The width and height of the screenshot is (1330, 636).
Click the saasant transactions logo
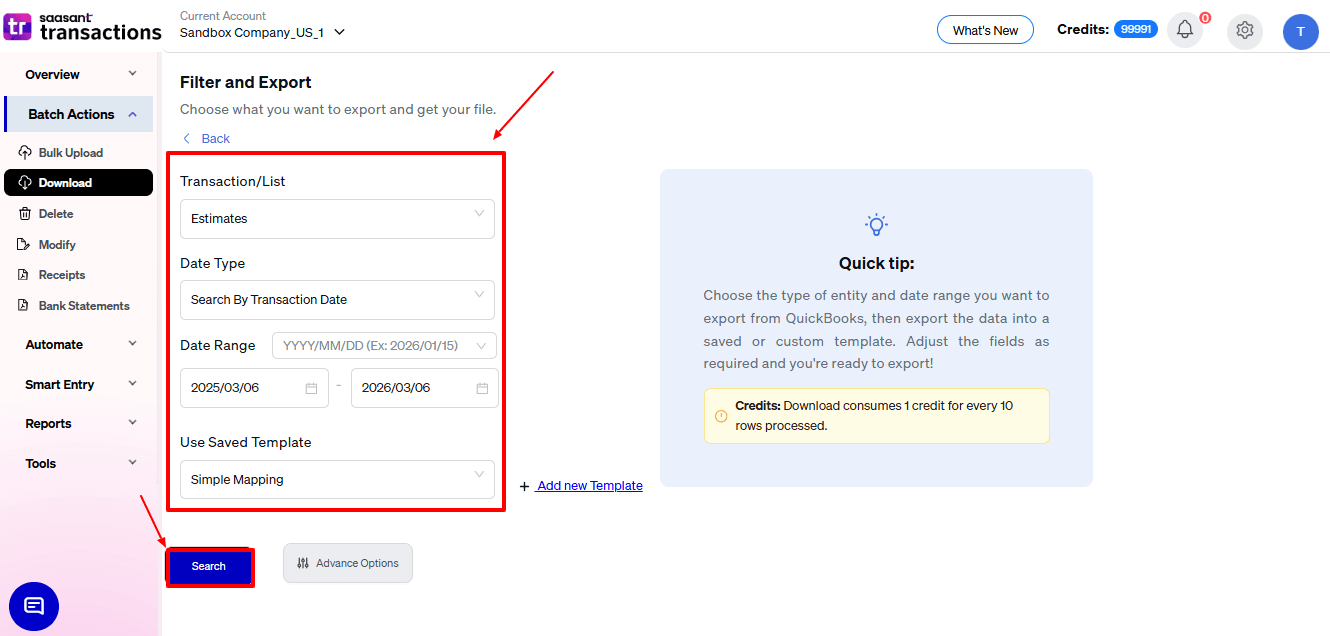tap(82, 27)
